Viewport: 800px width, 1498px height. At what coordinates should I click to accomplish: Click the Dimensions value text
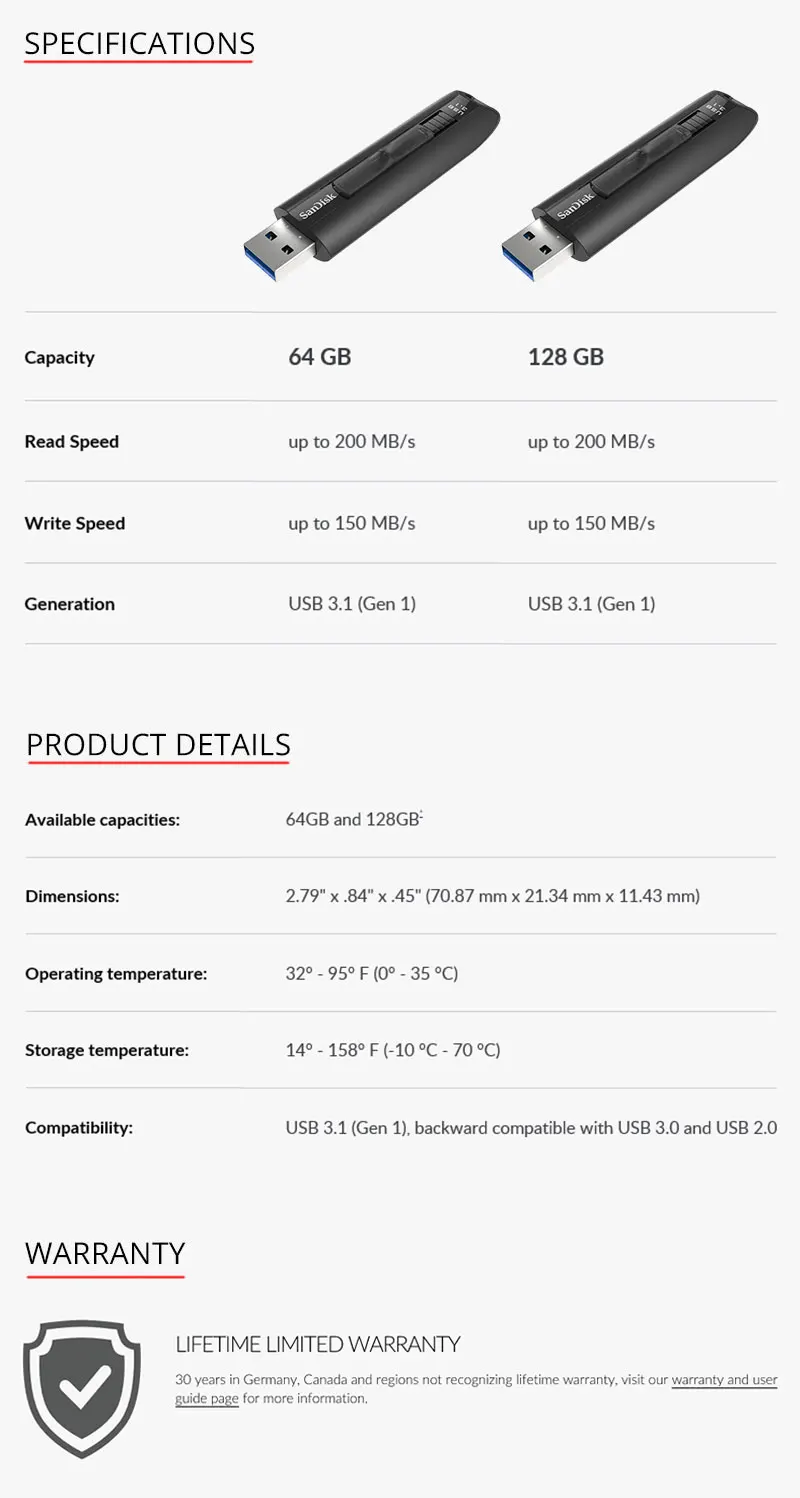coord(493,896)
